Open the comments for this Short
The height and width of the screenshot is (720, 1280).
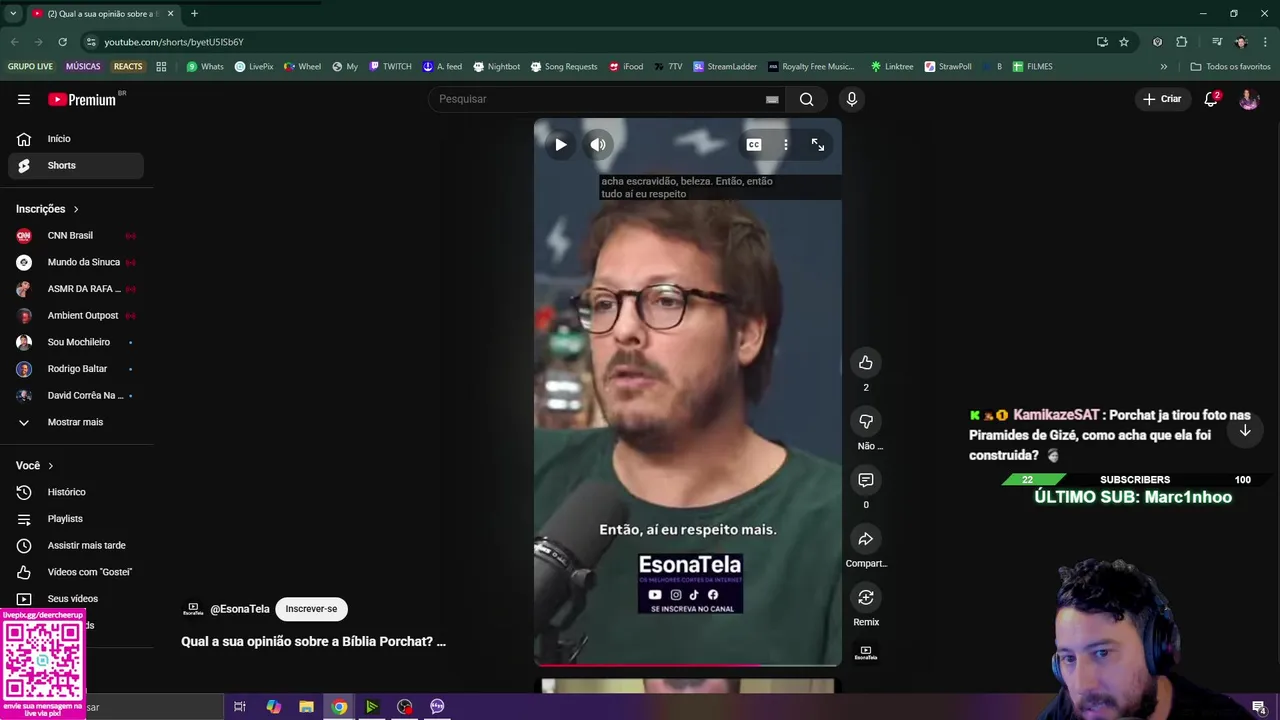click(866, 480)
